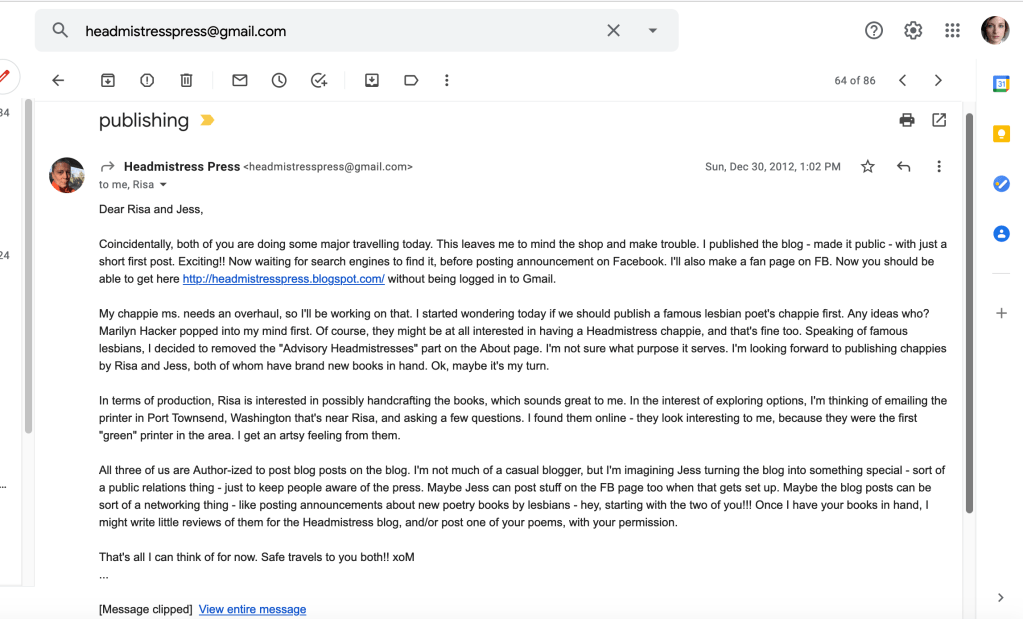Show search options dropdown
1023x619 pixels.
[x=653, y=31]
